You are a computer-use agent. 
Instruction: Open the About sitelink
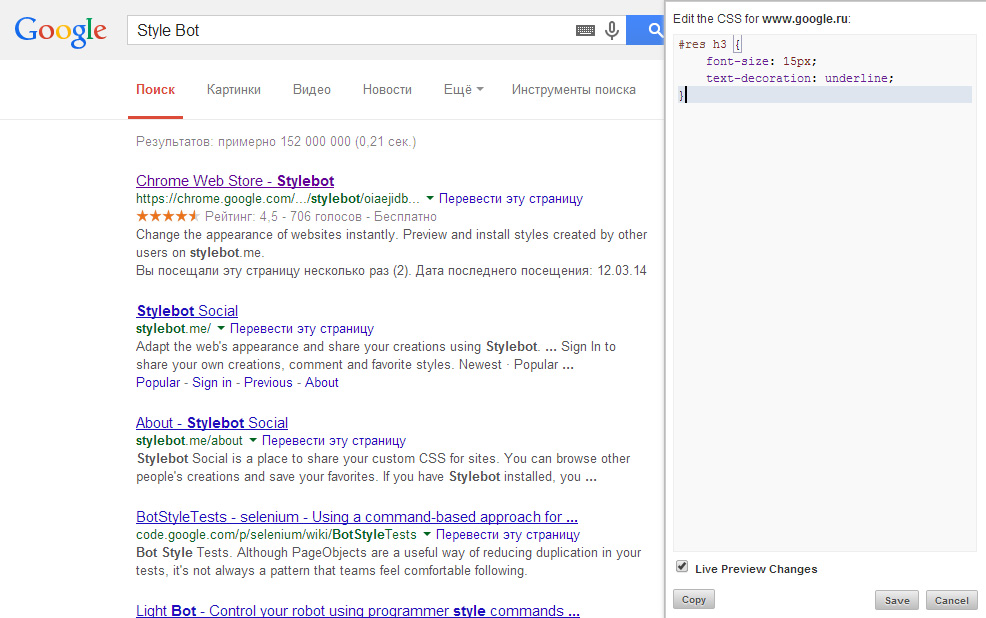click(322, 382)
